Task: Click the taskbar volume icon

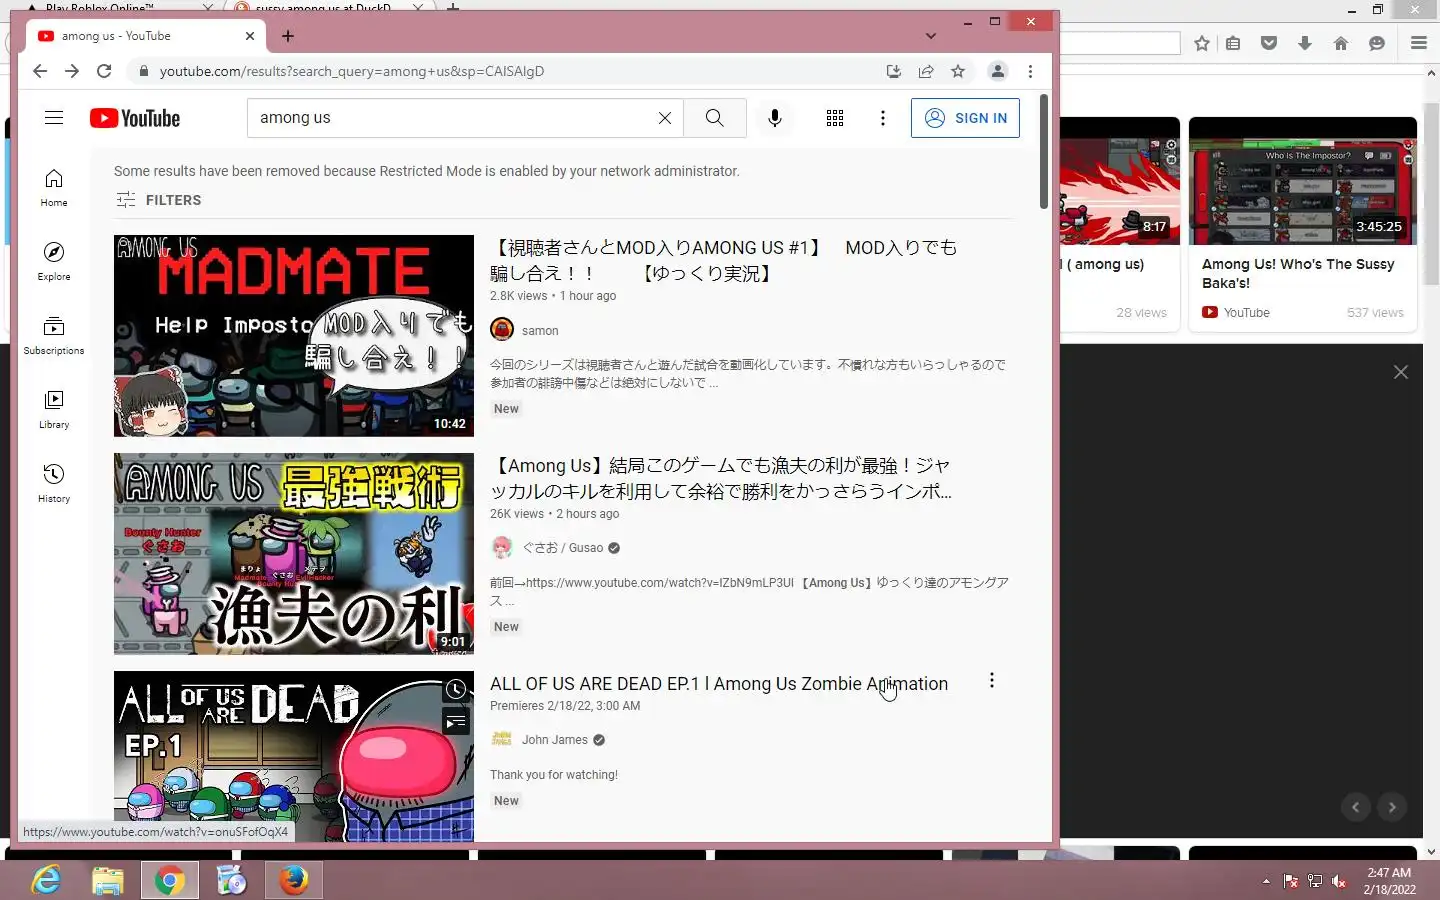Action: point(1340,881)
